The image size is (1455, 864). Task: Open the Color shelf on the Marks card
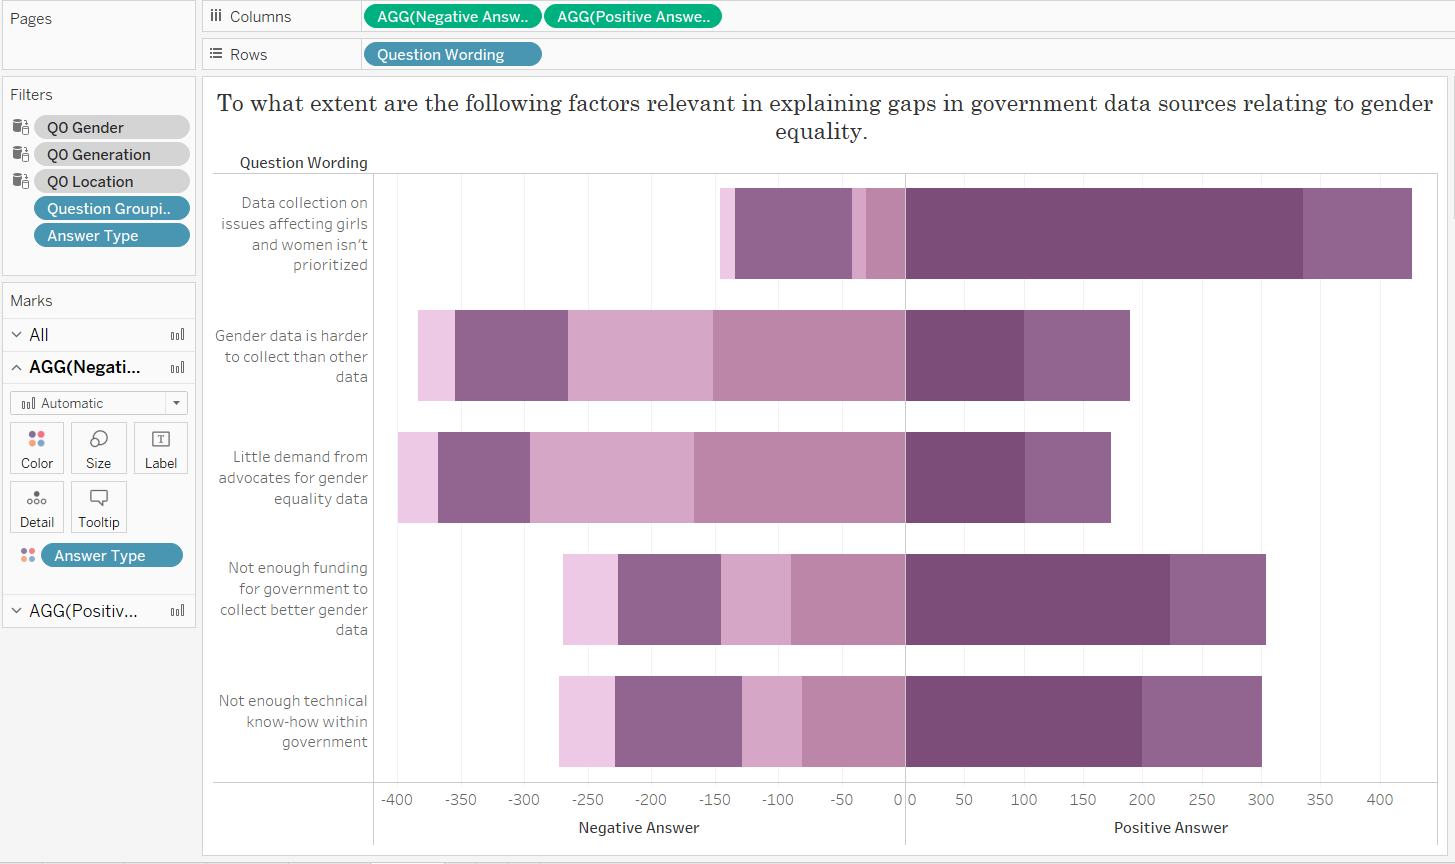[x=37, y=447]
